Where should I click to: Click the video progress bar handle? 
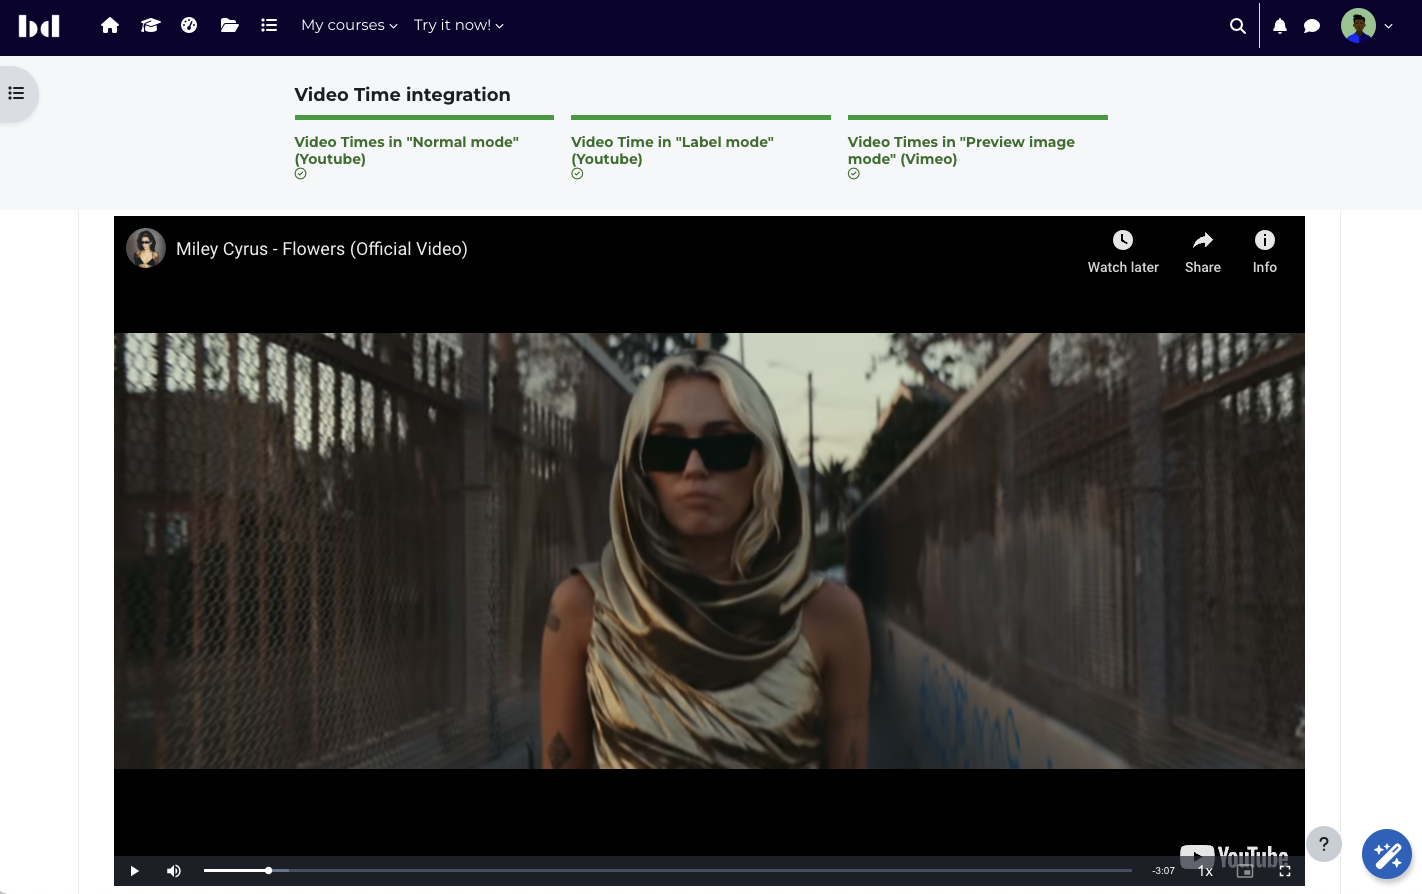[268, 870]
